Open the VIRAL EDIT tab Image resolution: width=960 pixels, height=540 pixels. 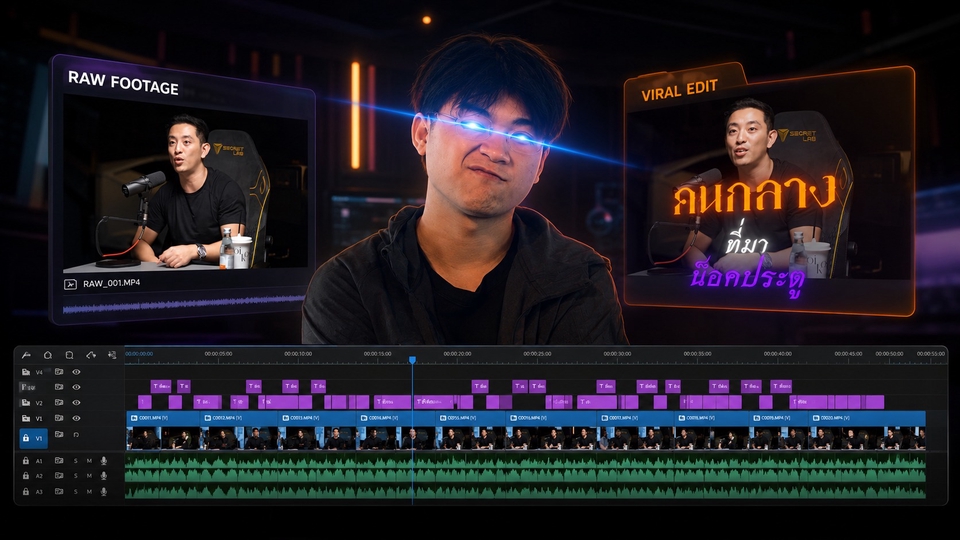(680, 90)
